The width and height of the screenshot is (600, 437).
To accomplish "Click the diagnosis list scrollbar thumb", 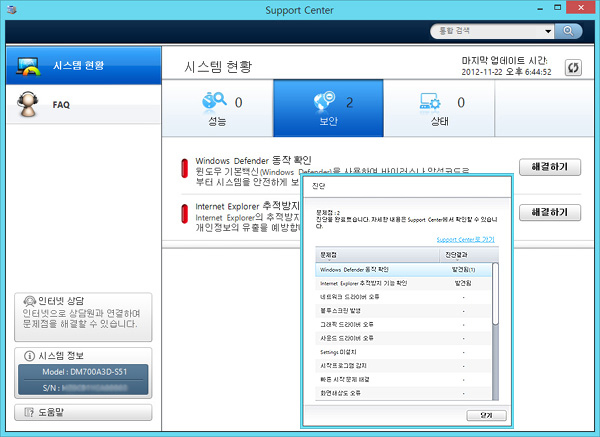I will click(496, 294).
